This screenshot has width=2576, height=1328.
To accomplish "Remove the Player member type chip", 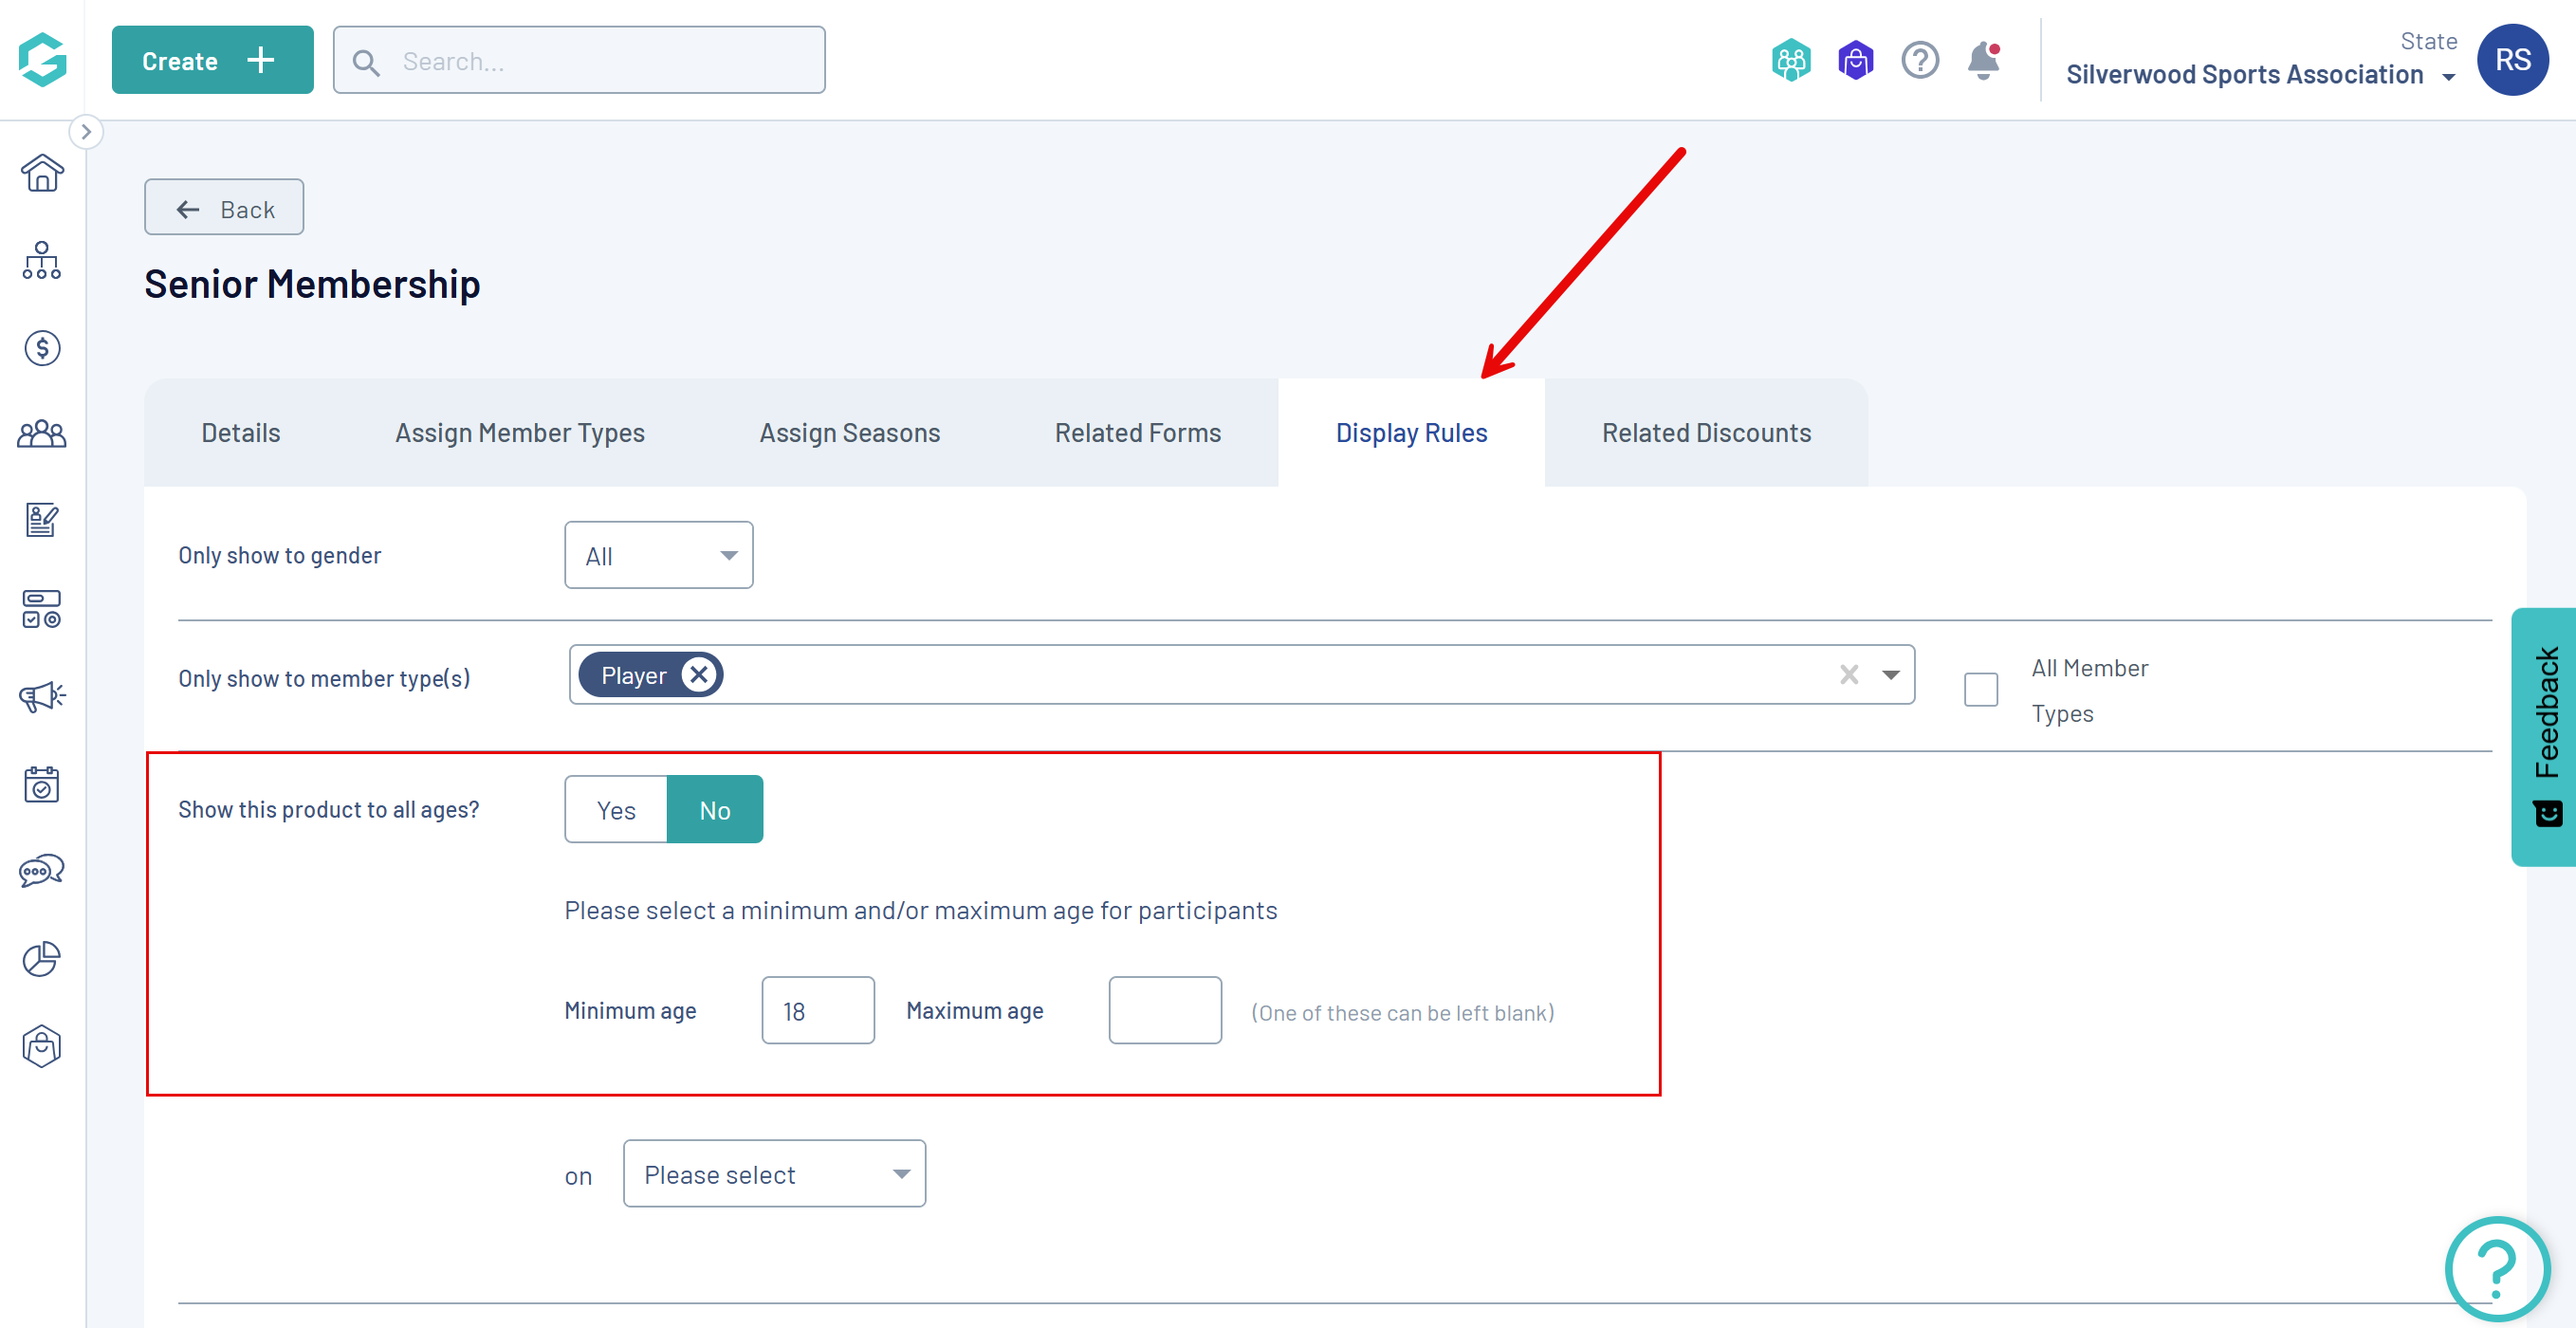I will [700, 675].
